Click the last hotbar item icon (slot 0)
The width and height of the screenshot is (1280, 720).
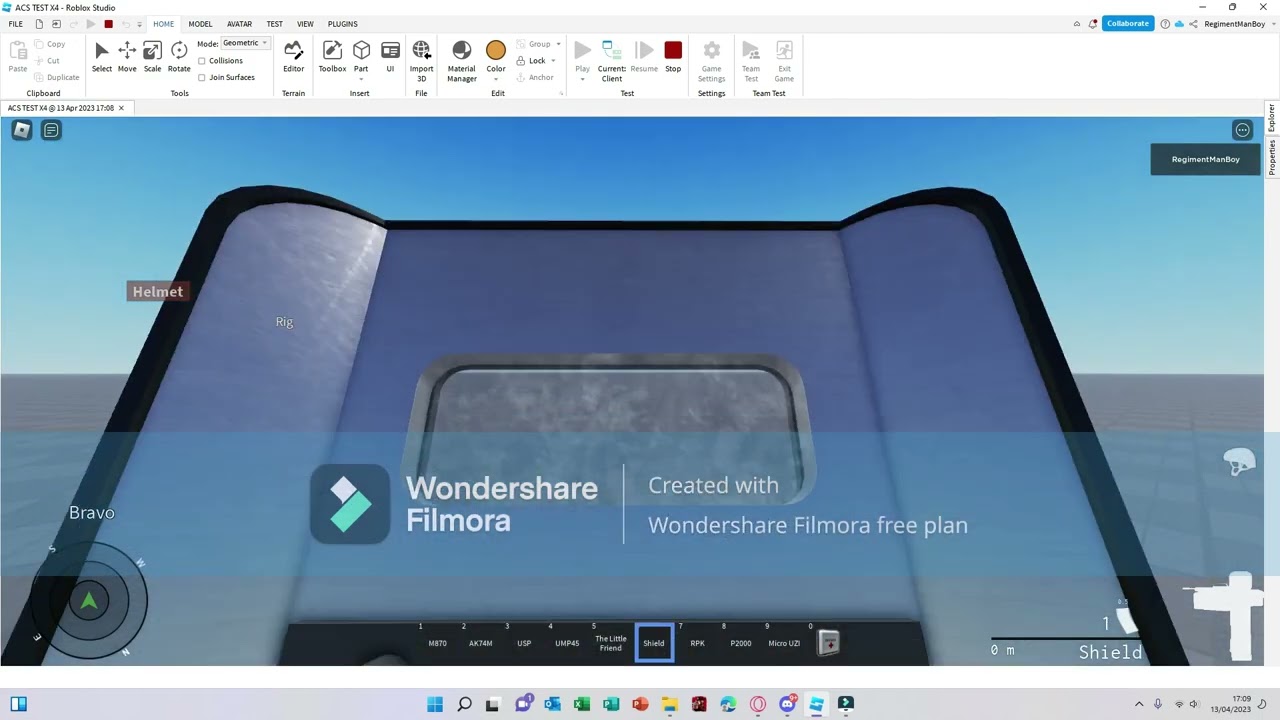pyautogui.click(x=828, y=643)
